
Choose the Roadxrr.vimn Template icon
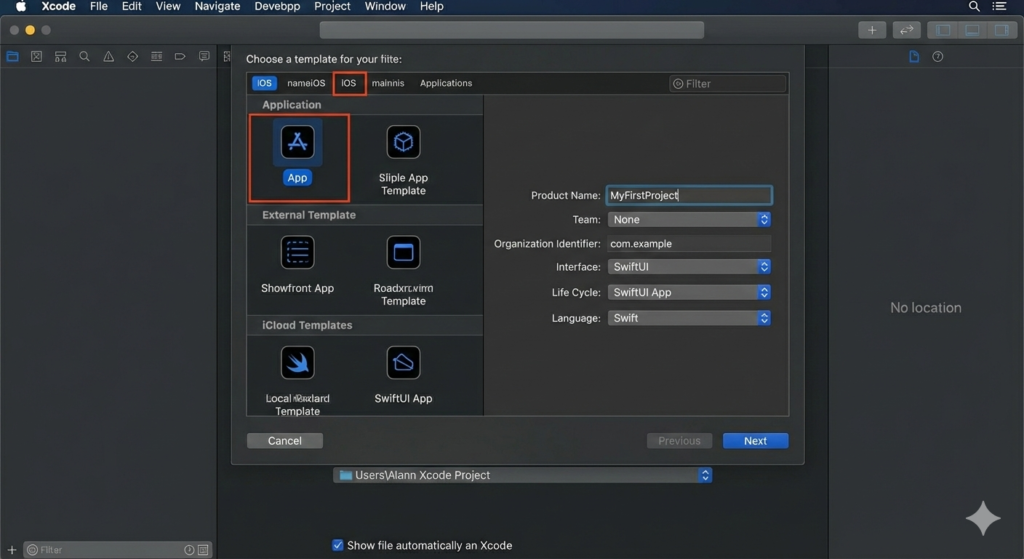point(403,252)
